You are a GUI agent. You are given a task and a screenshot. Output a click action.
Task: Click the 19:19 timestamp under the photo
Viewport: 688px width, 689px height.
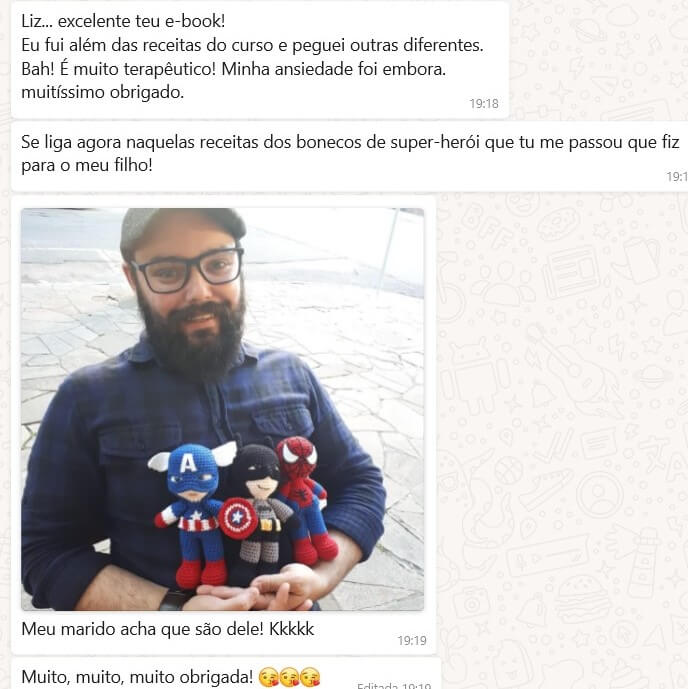click(412, 641)
